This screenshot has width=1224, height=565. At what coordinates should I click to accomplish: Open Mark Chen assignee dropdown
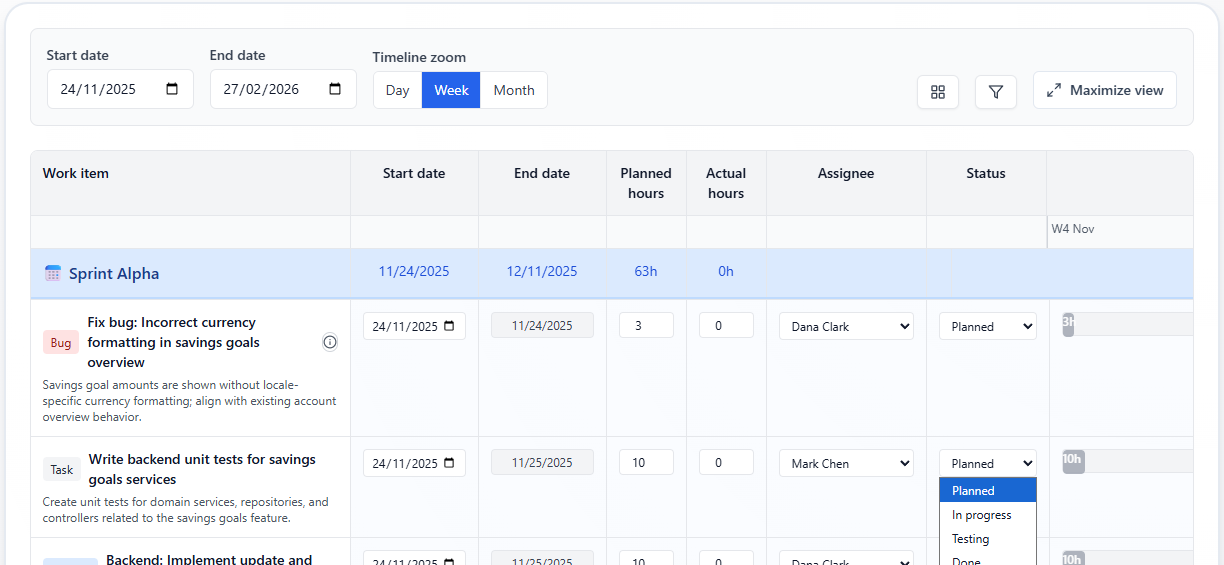846,463
